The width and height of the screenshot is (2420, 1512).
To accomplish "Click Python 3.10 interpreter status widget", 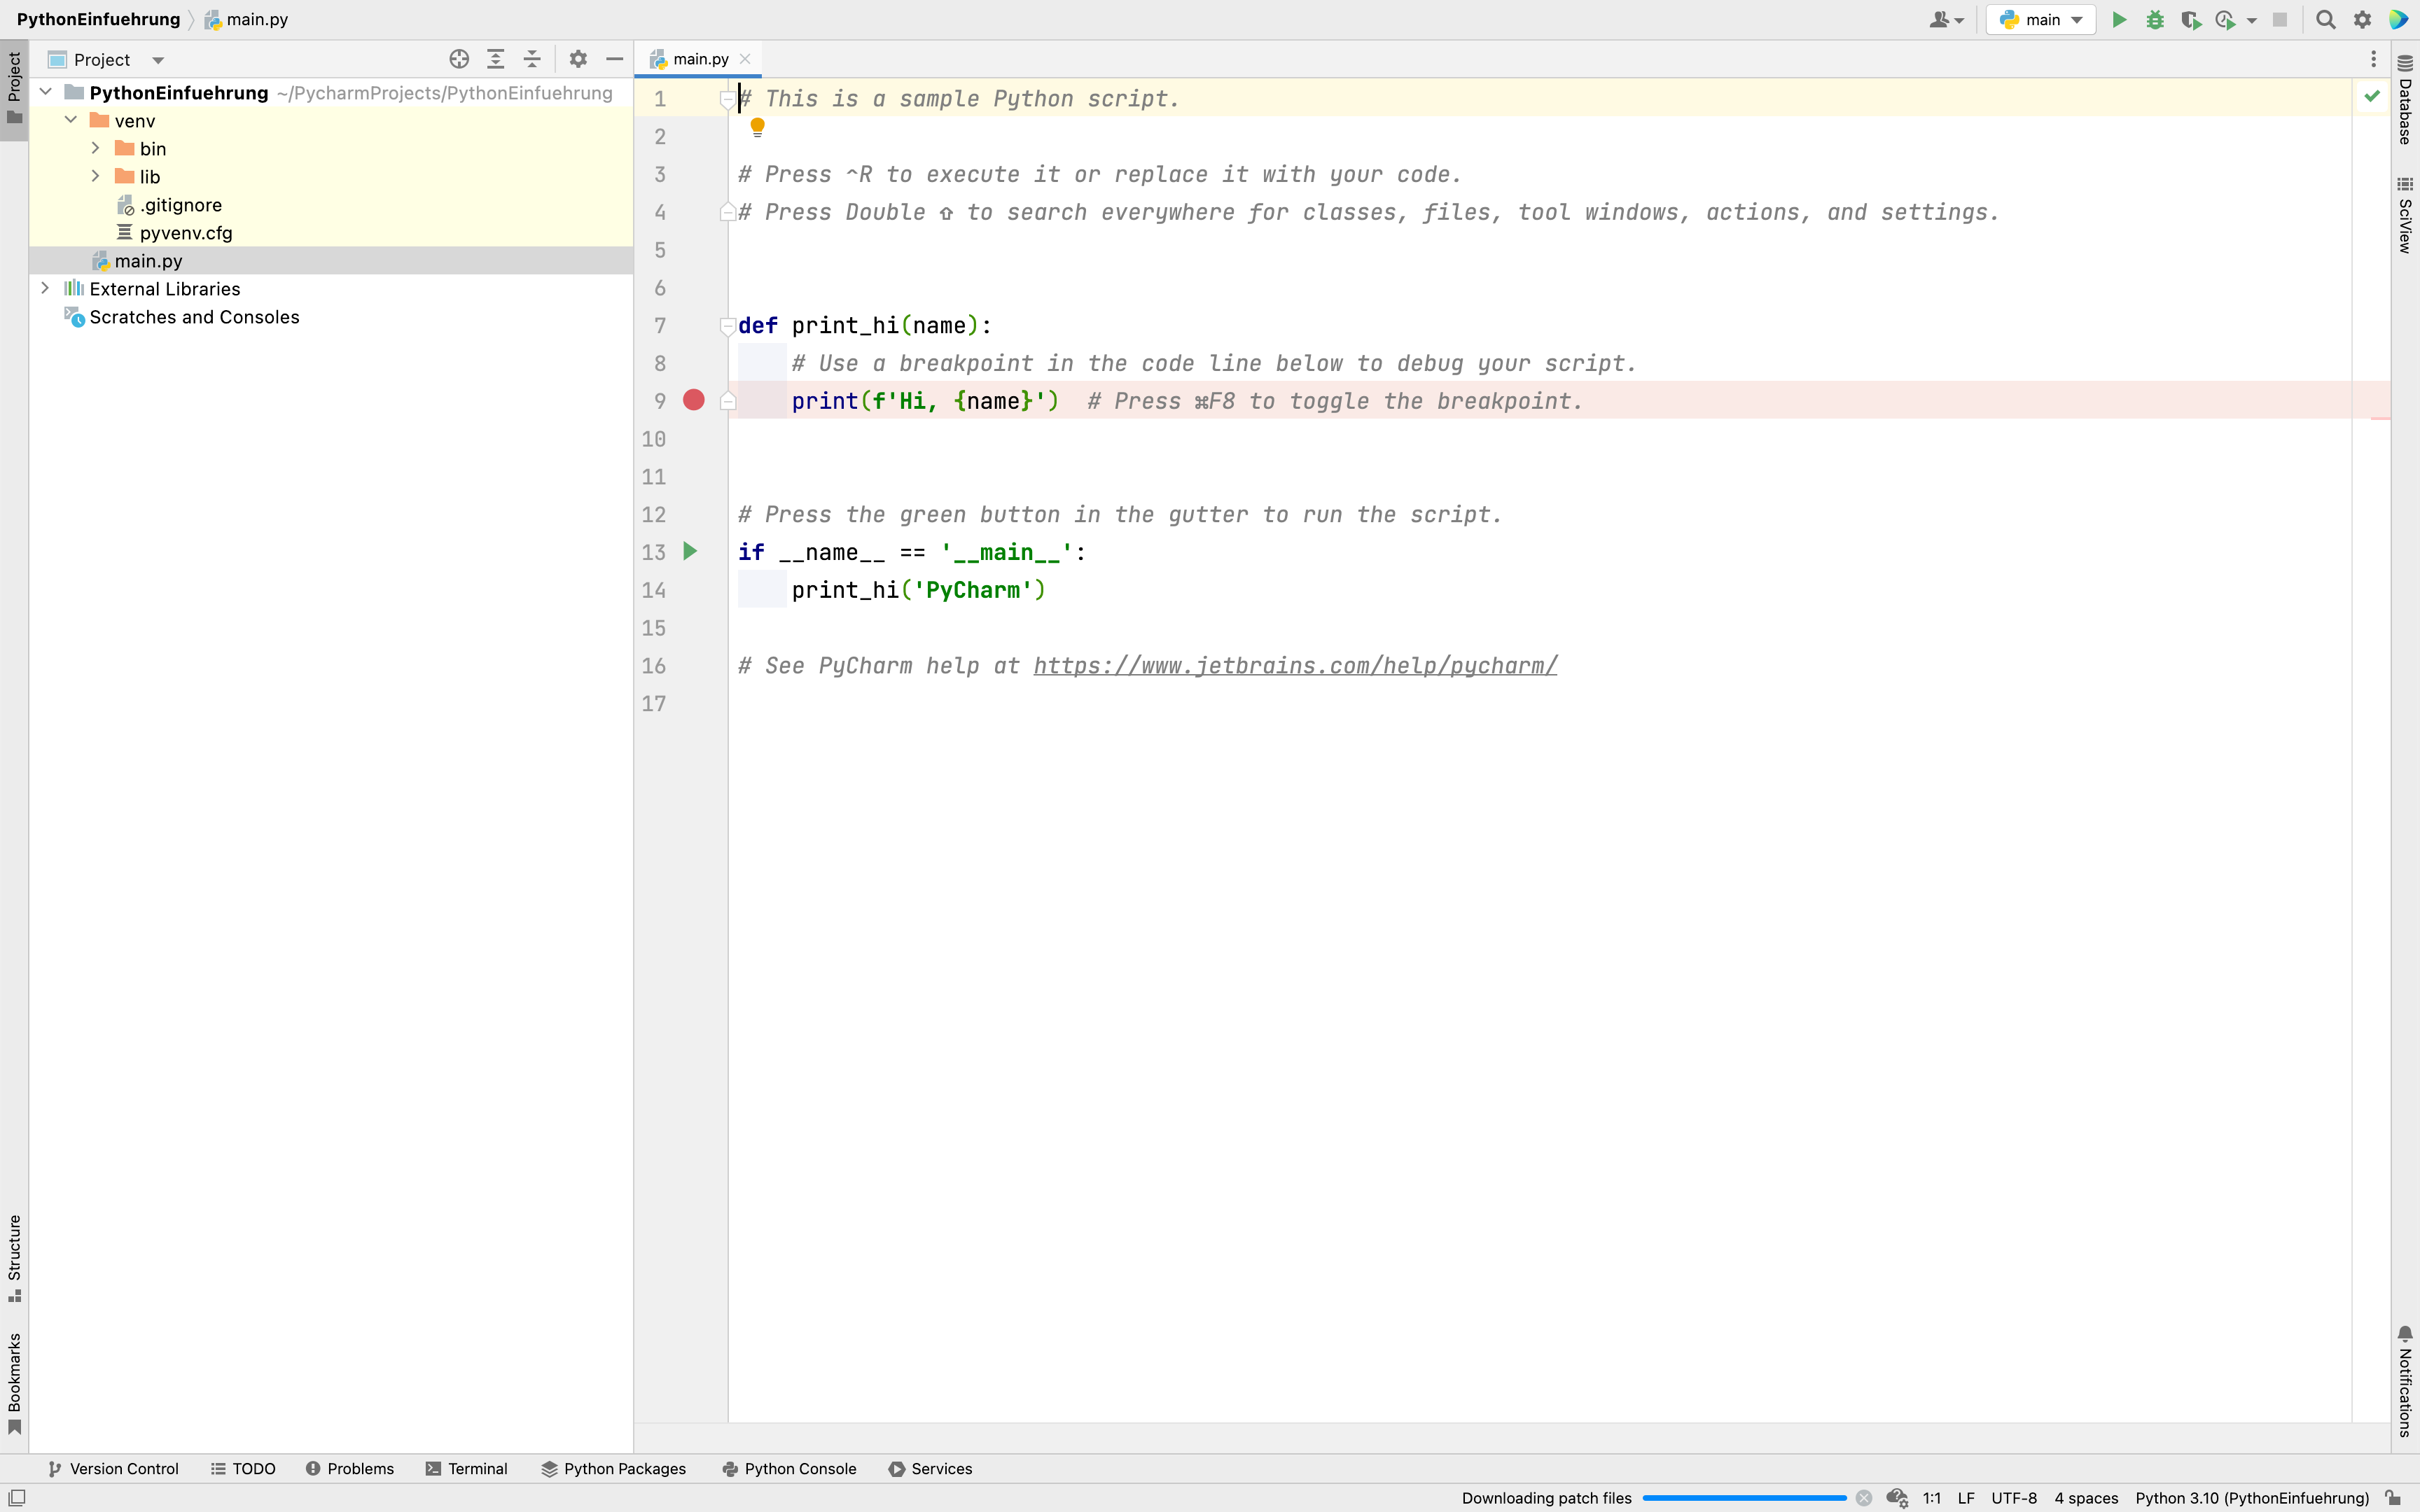I will tap(2251, 1497).
